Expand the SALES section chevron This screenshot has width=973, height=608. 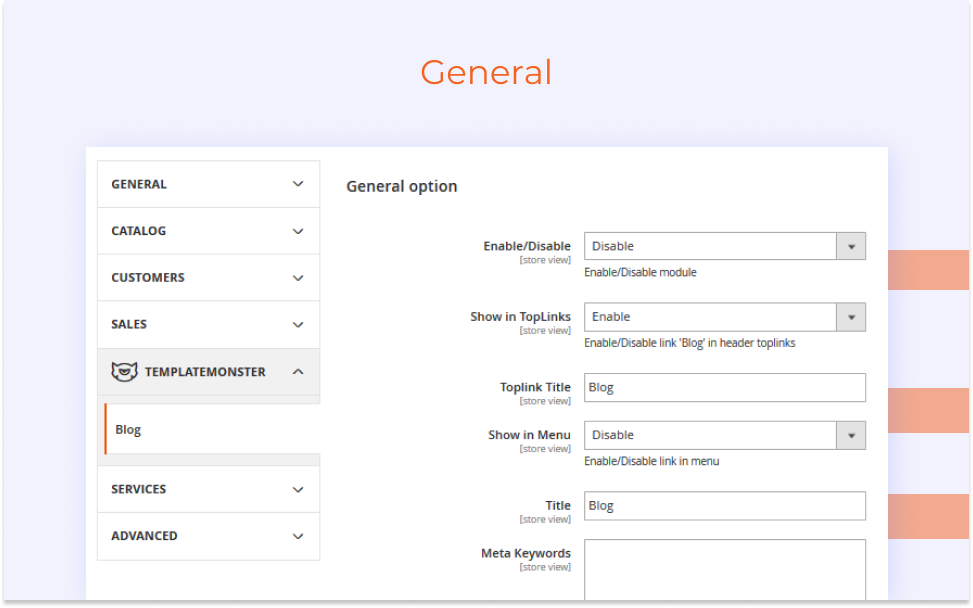pos(298,324)
